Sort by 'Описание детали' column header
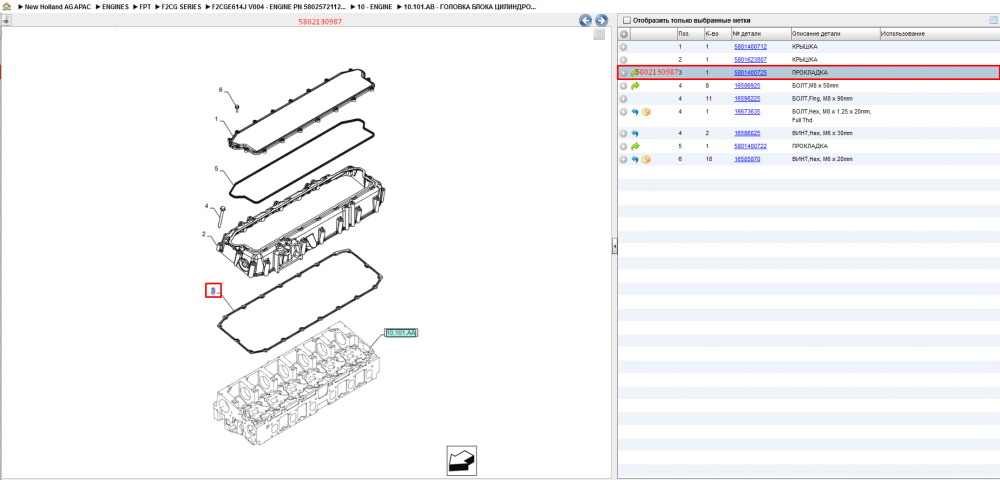 [x=835, y=34]
